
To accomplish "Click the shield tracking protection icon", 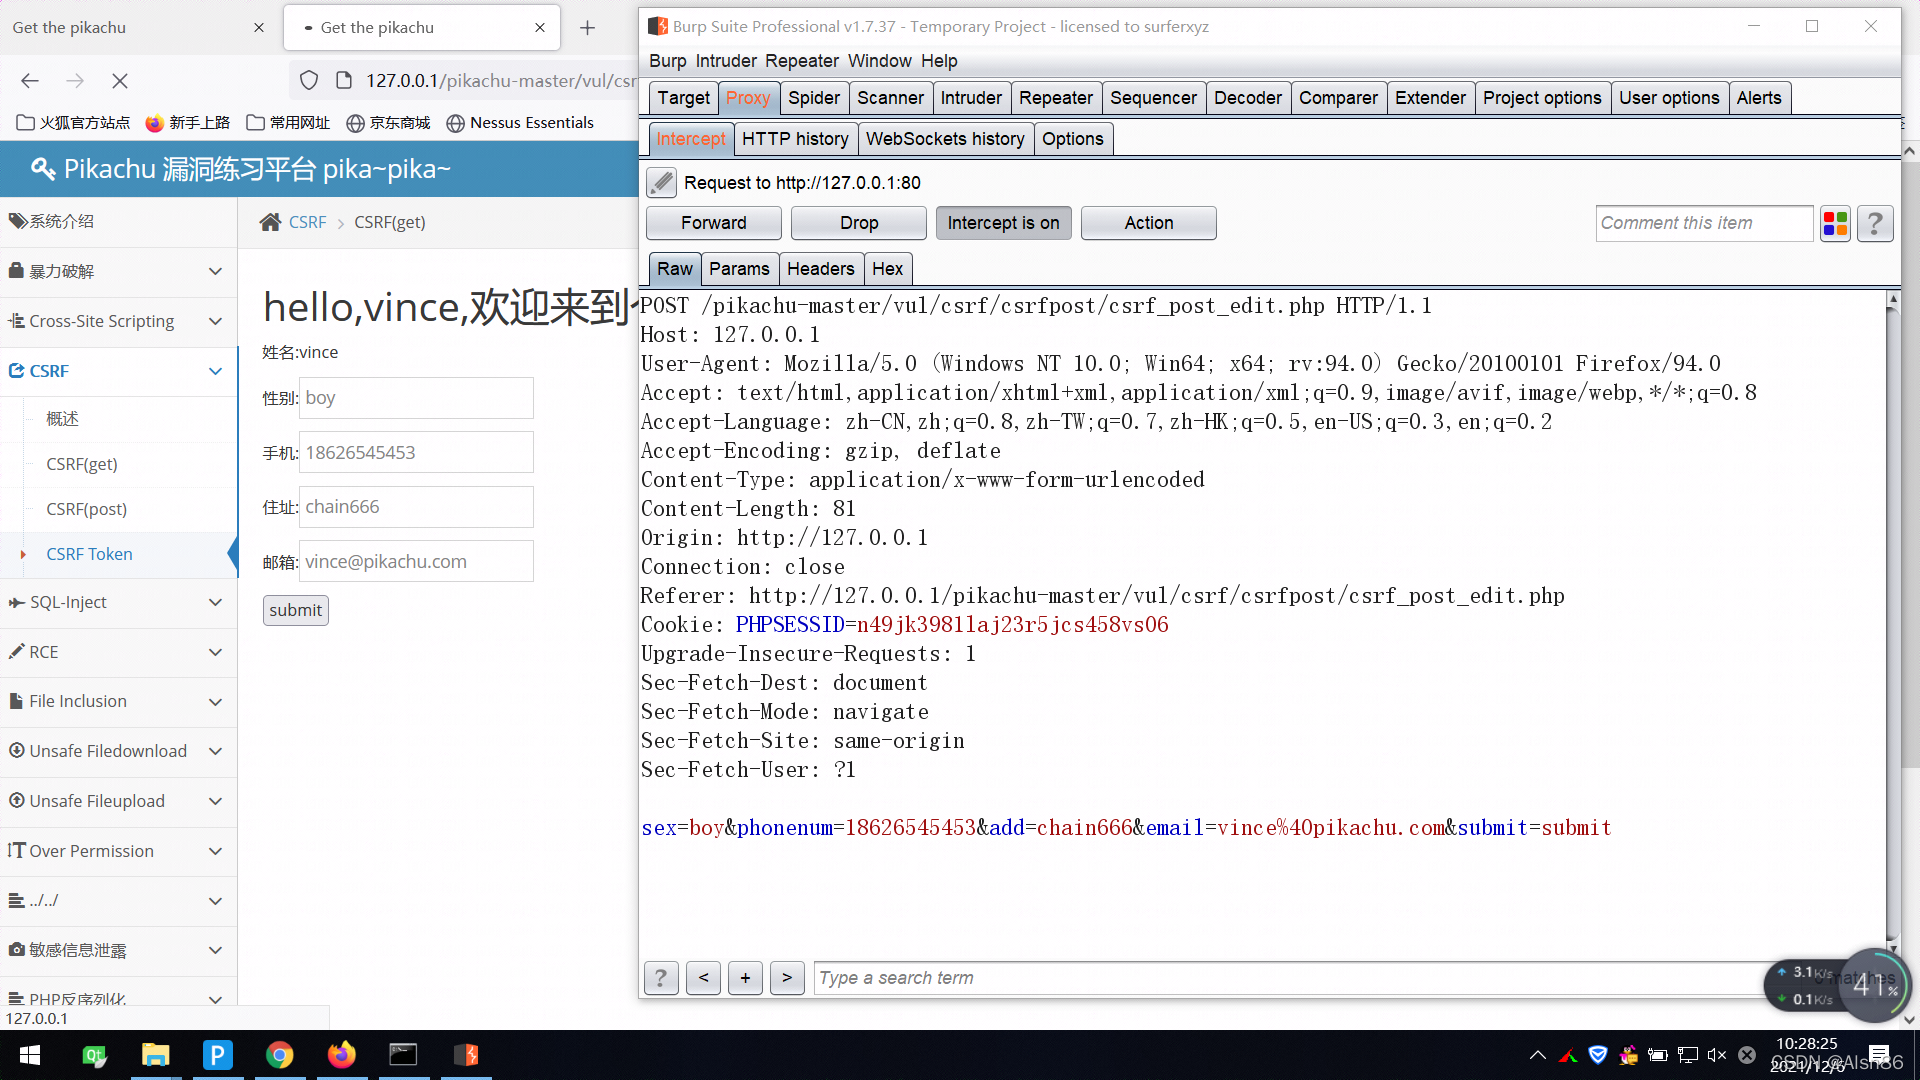I will pos(309,81).
